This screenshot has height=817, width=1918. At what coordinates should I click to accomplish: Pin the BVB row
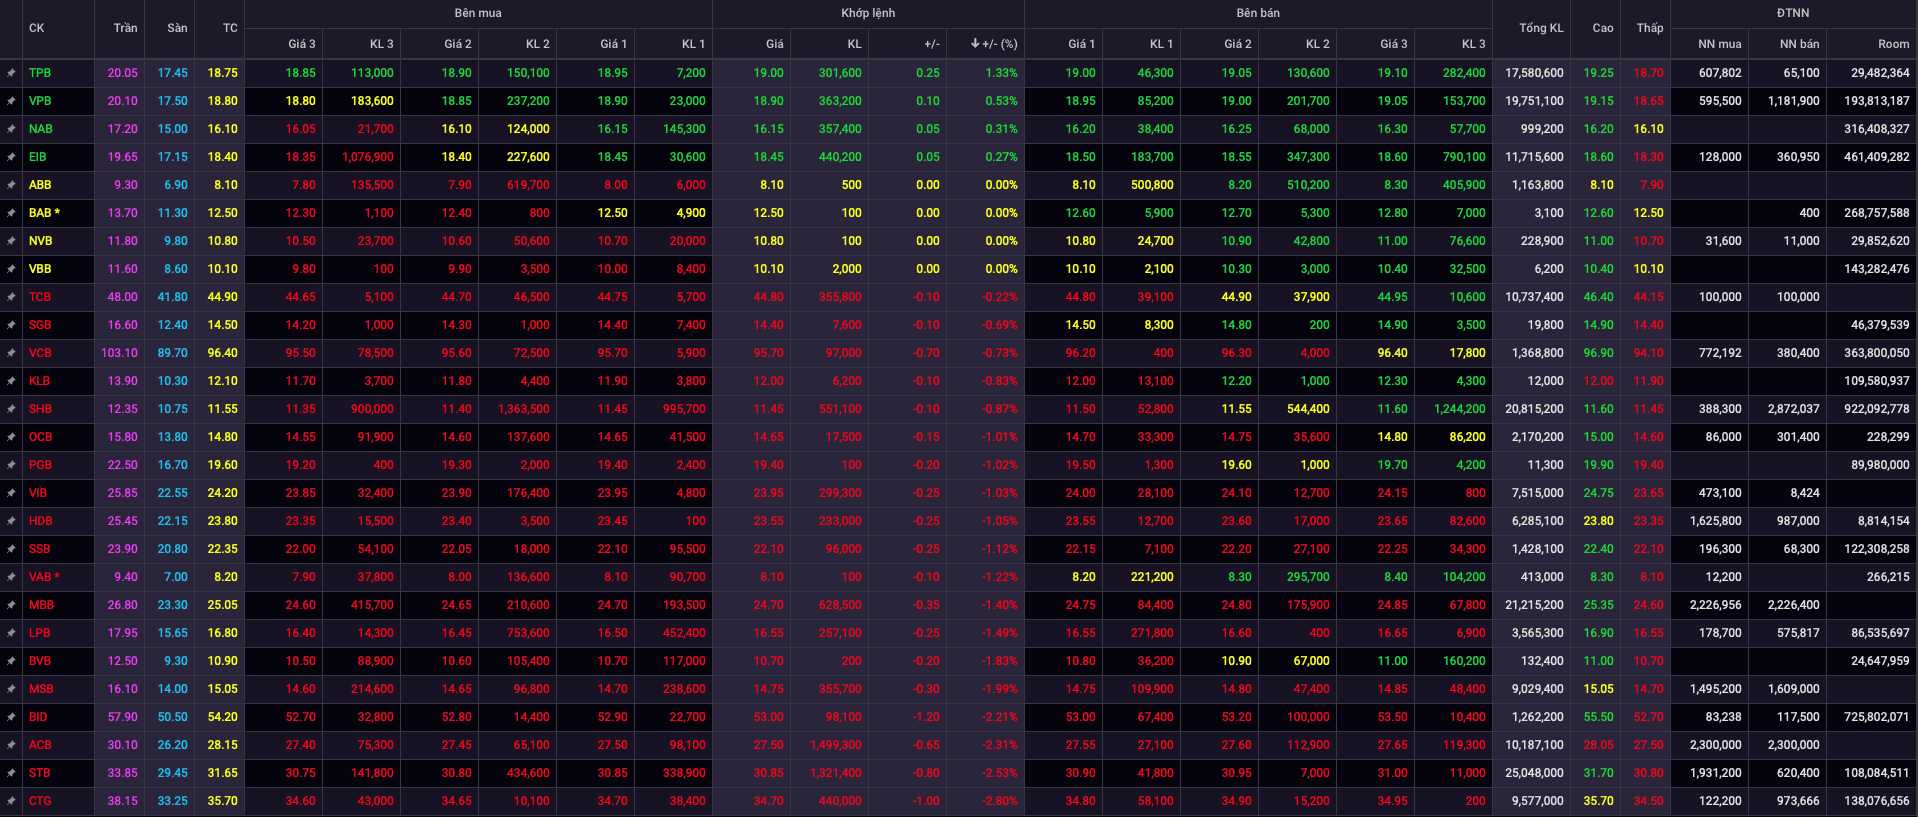click(x=11, y=661)
